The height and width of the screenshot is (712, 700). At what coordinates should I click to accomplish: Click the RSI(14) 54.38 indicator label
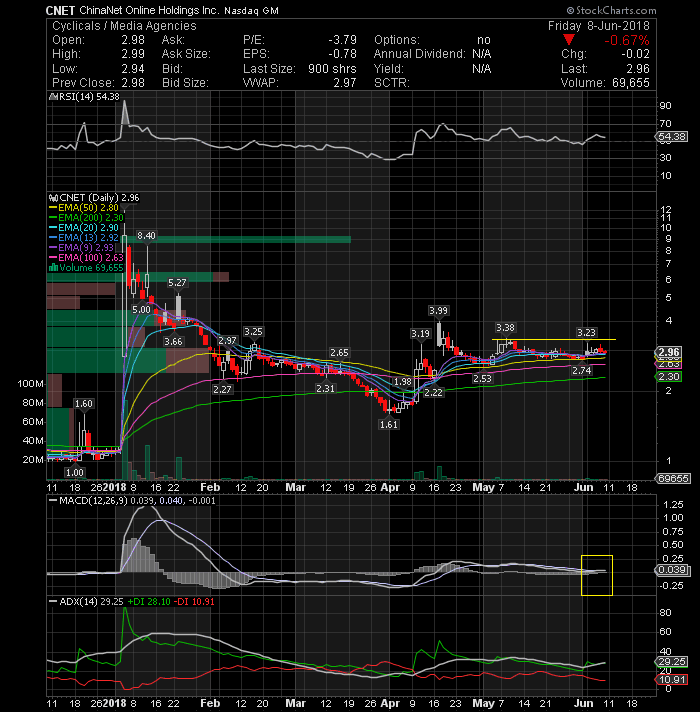click(84, 97)
